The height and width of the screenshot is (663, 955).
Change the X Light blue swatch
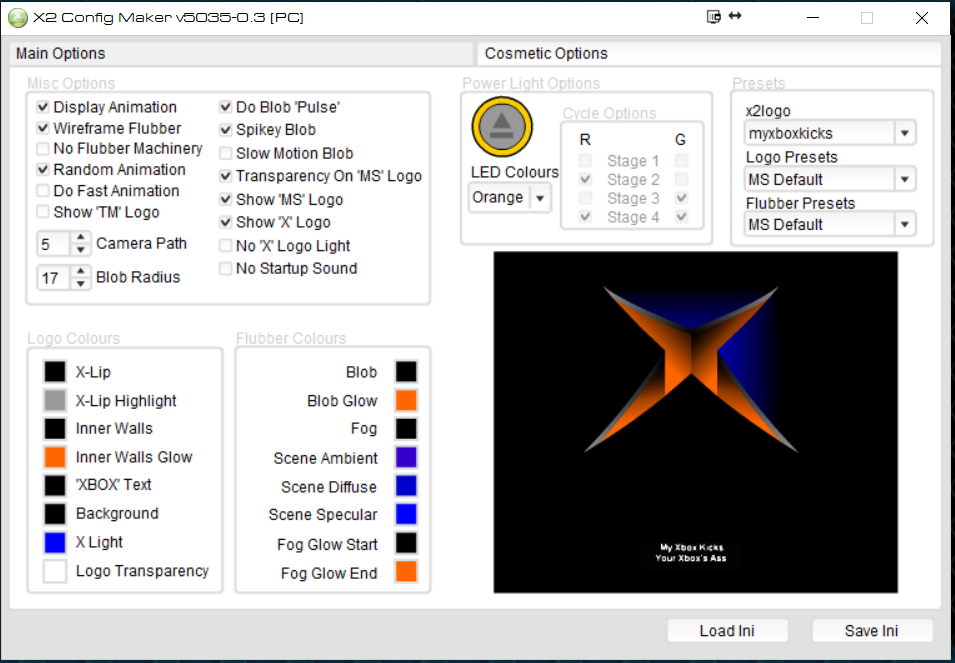coord(55,542)
